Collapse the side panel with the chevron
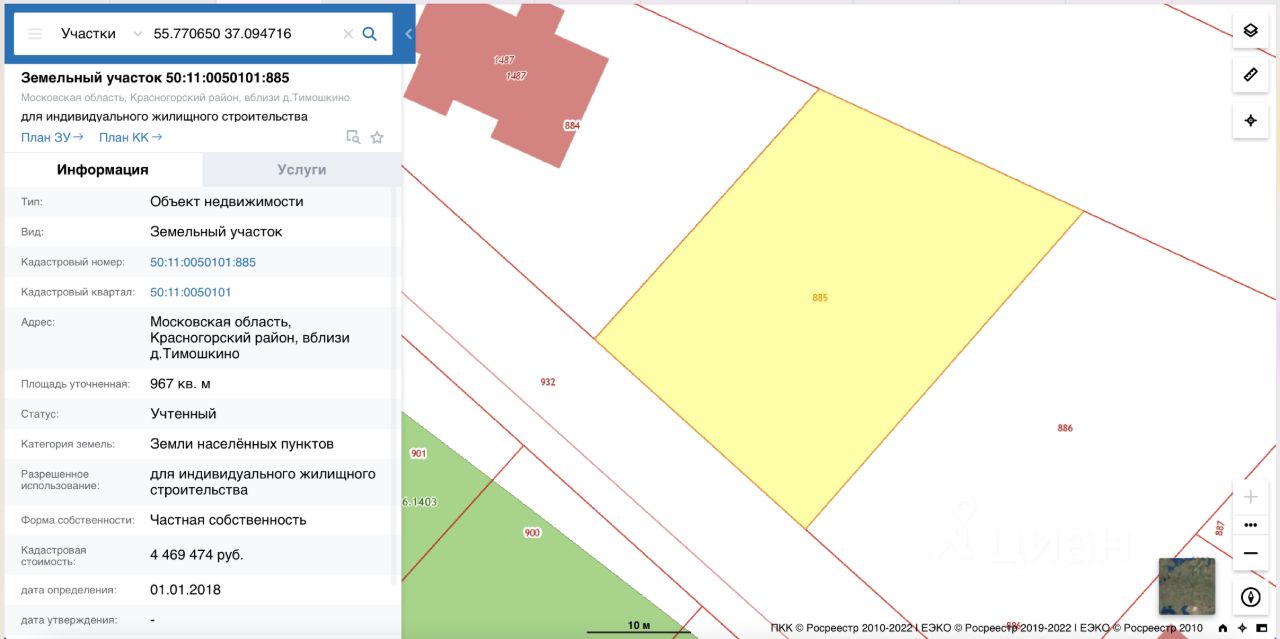Screen dimensions: 1280x639 pyautogui.click(x=408, y=33)
